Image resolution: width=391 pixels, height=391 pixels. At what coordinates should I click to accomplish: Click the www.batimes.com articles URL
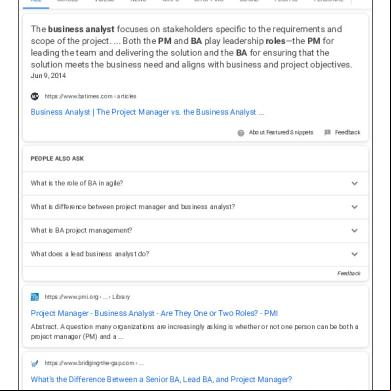90,96
